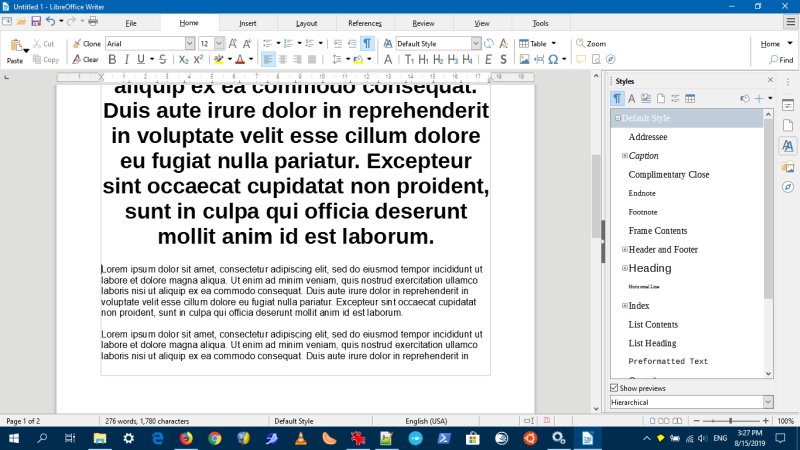The image size is (800, 450).
Task: Open the font name dropdown
Action: coord(190,44)
